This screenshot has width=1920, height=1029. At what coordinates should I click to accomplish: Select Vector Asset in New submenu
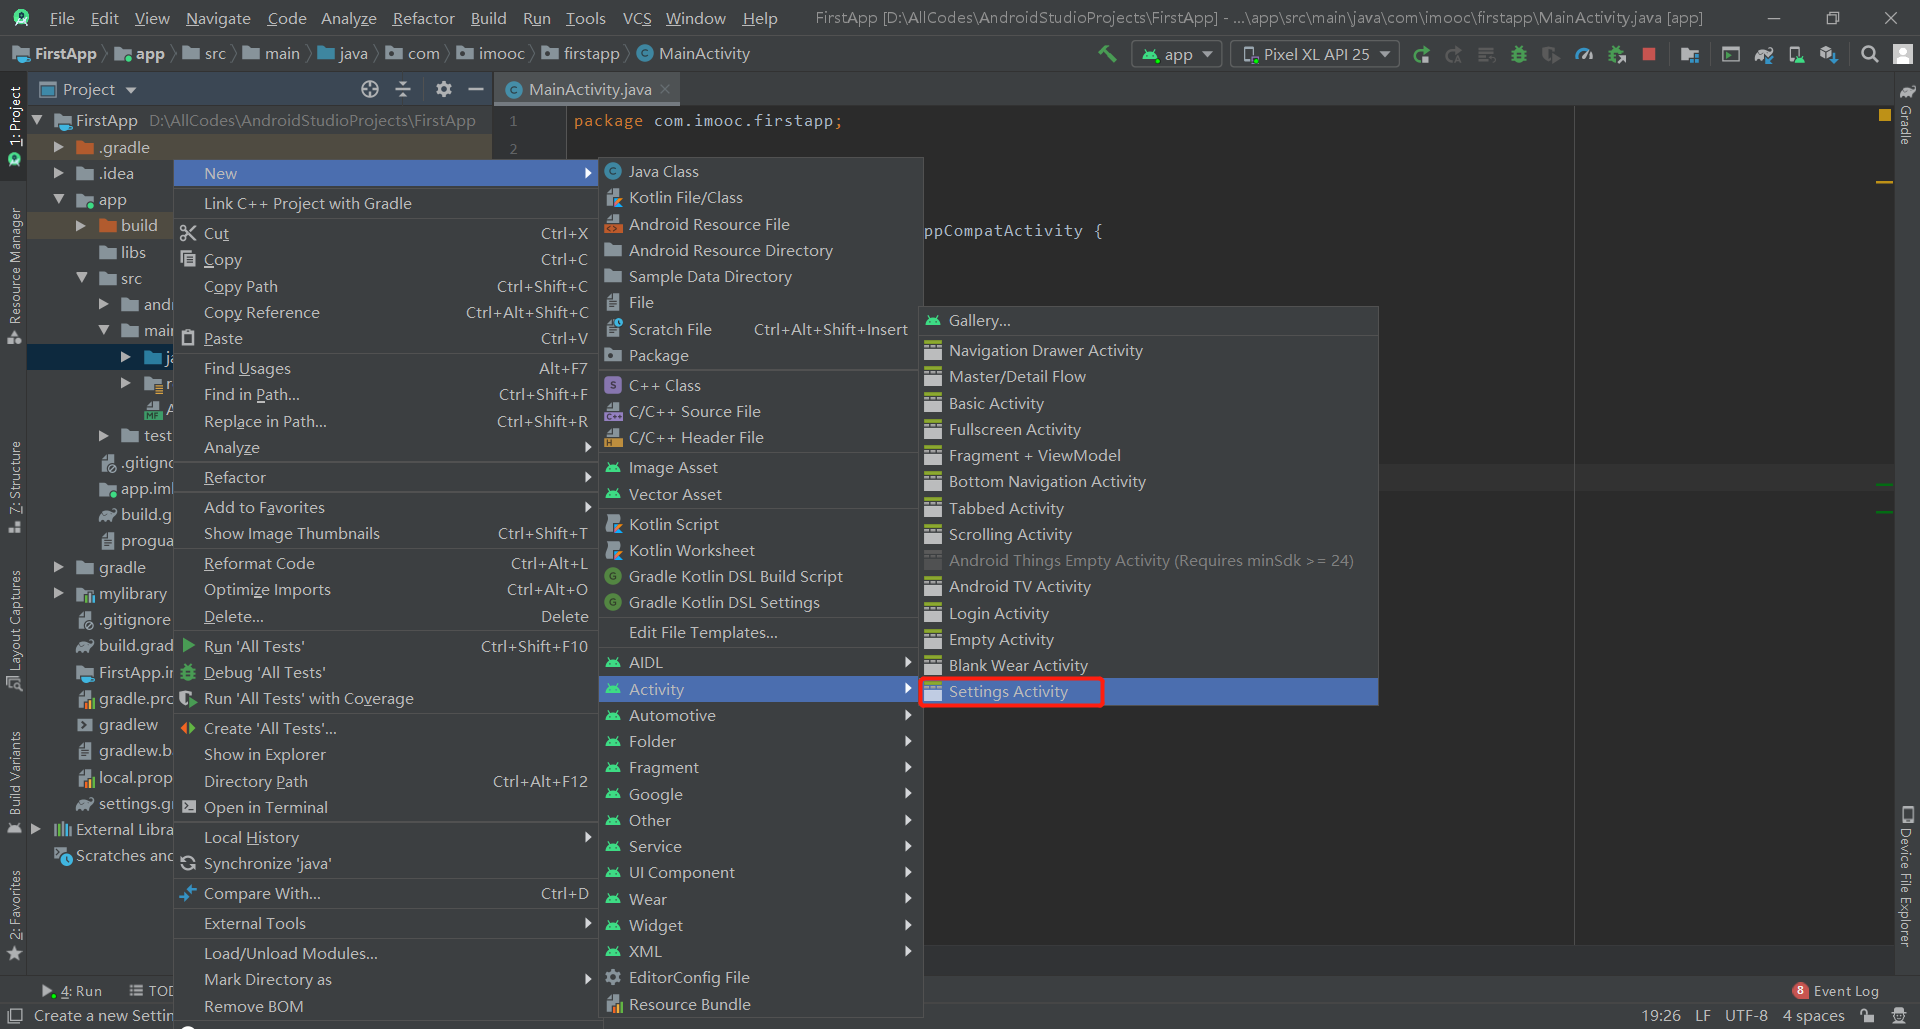(760, 494)
